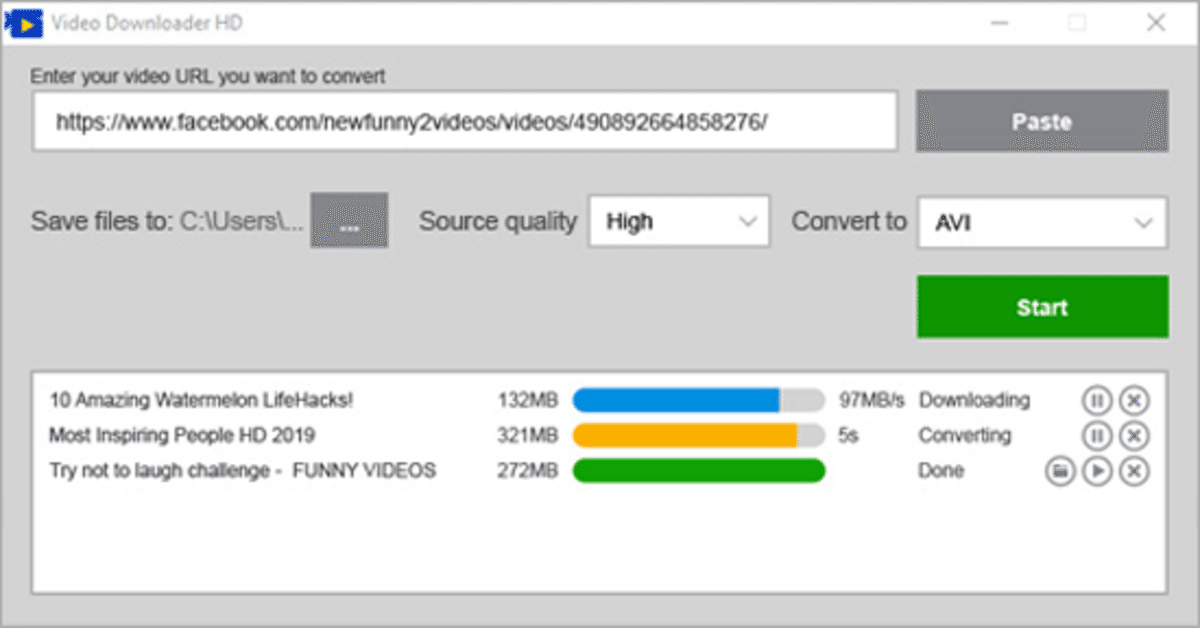Screen dimensions: 1200x628
Task: Open the Source quality dropdown
Action: pyautogui.click(x=679, y=221)
